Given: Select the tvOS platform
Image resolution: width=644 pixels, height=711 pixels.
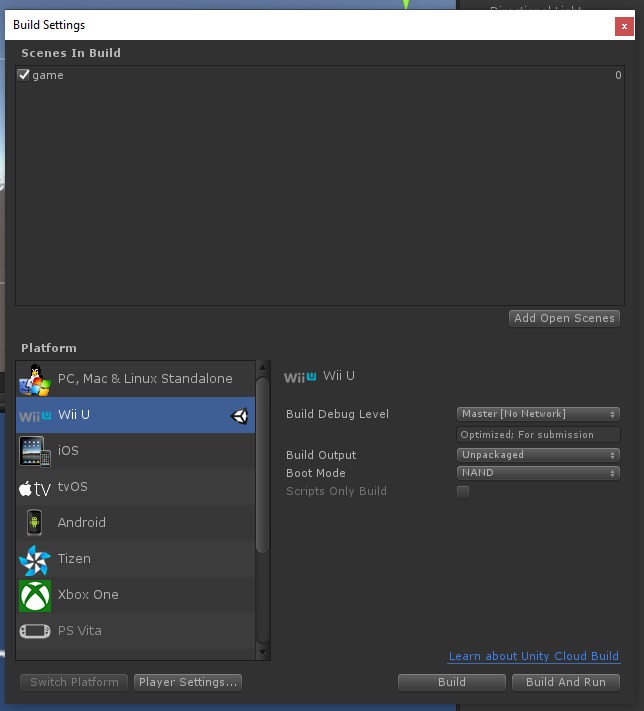Looking at the screenshot, I should pyautogui.click(x=135, y=487).
